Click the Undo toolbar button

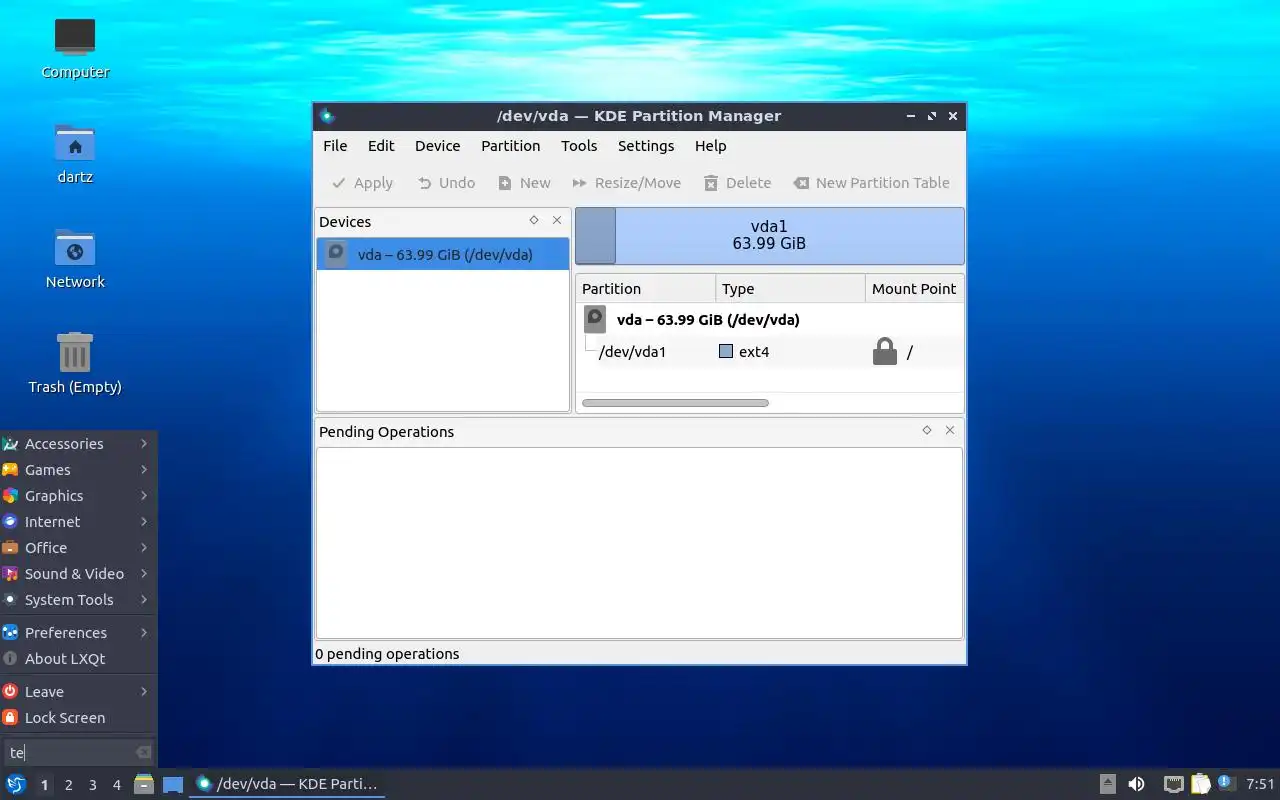(446, 183)
